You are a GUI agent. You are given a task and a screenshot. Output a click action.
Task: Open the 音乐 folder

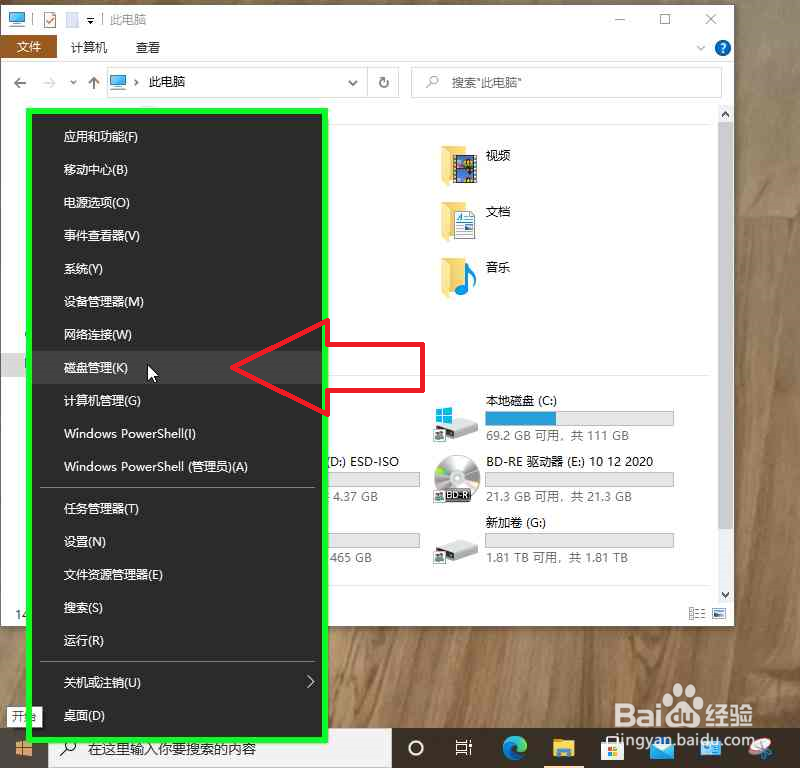coord(476,277)
